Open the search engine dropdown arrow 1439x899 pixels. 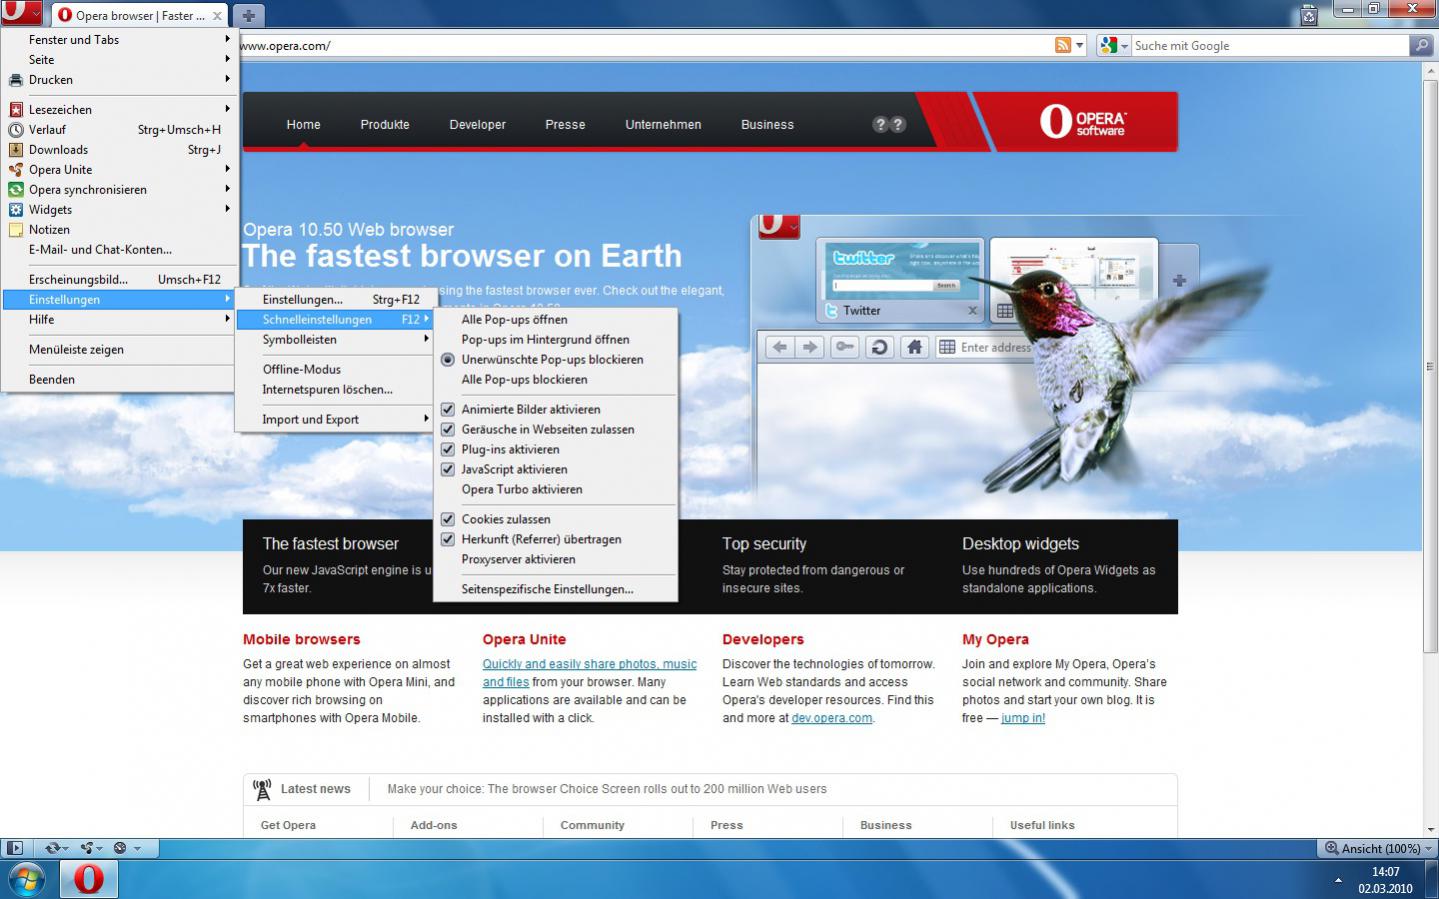tap(1124, 46)
